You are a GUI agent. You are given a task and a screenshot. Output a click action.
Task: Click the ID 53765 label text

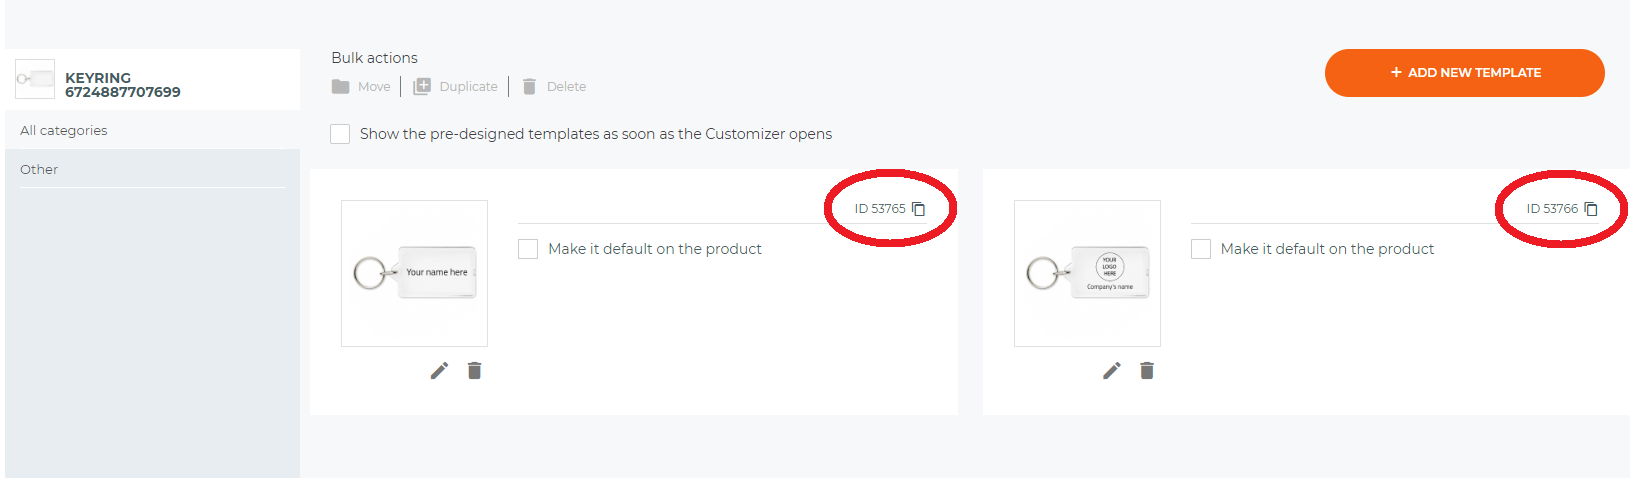880,209
